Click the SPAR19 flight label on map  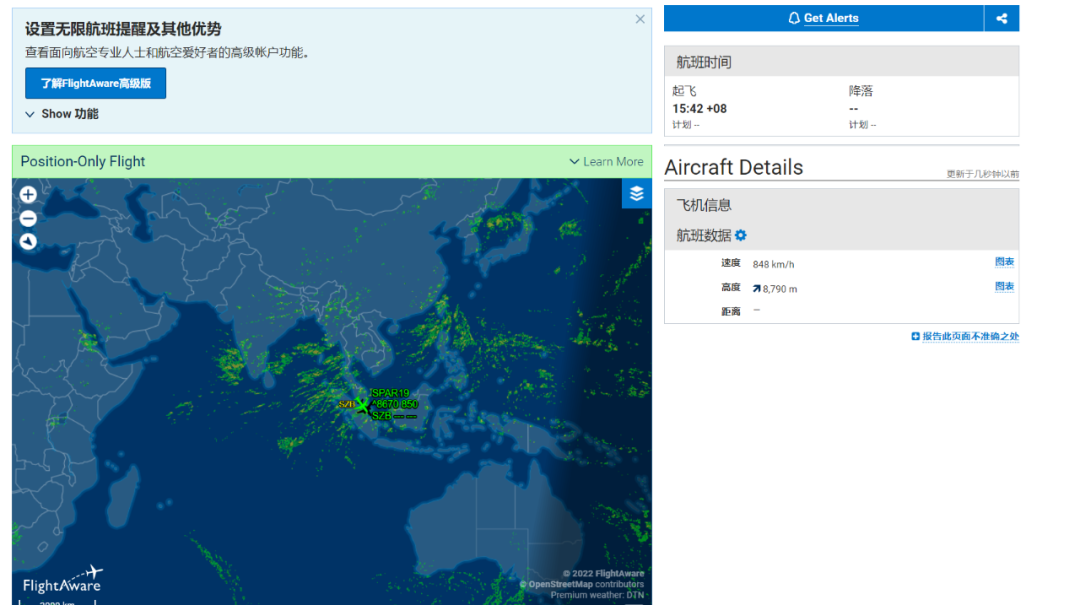[390, 393]
